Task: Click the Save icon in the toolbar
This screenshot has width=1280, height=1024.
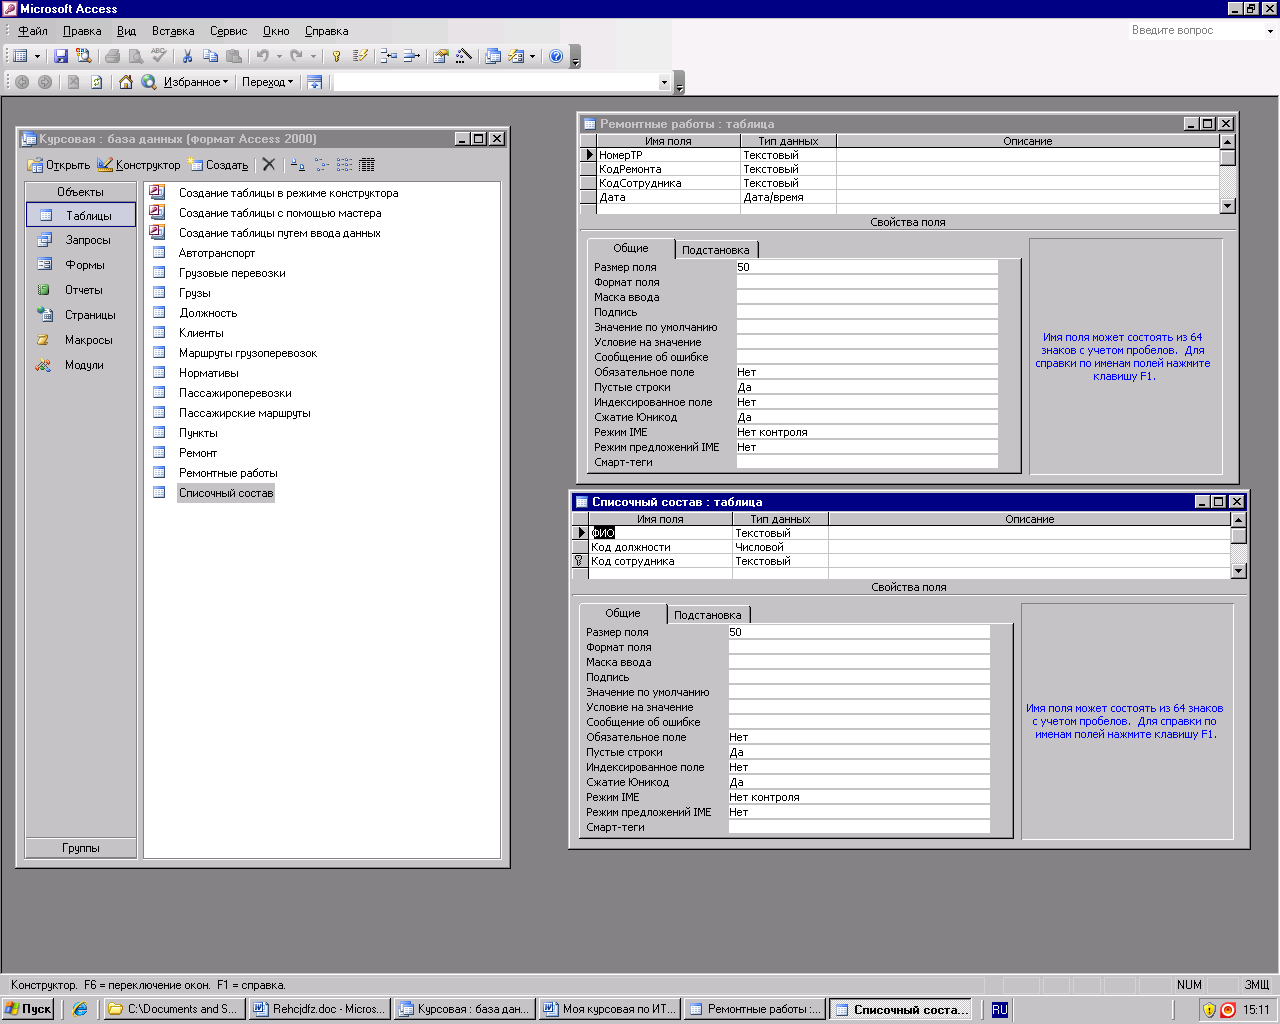Action: pos(60,57)
